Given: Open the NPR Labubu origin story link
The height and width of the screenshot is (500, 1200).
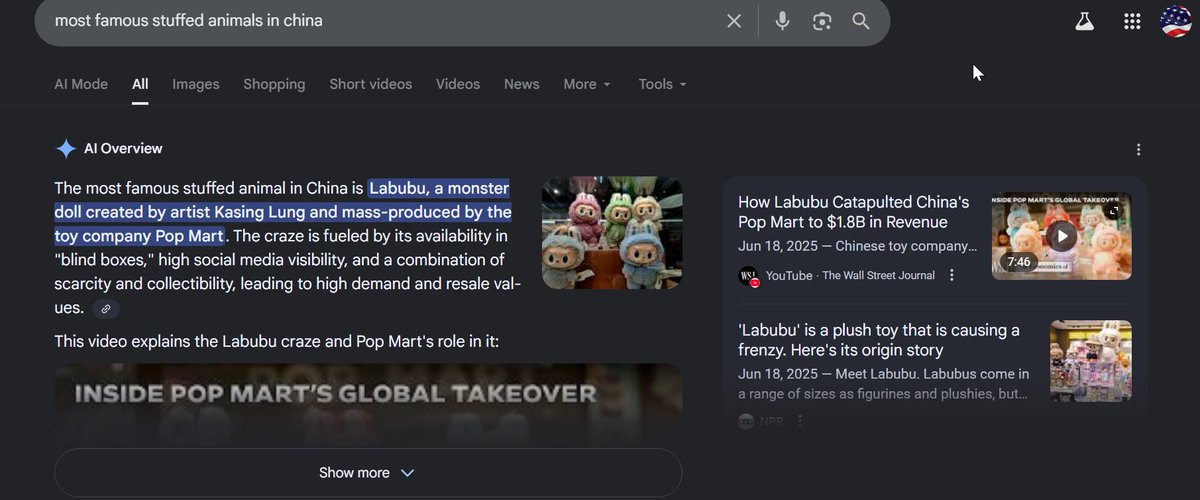Looking at the screenshot, I should [879, 340].
